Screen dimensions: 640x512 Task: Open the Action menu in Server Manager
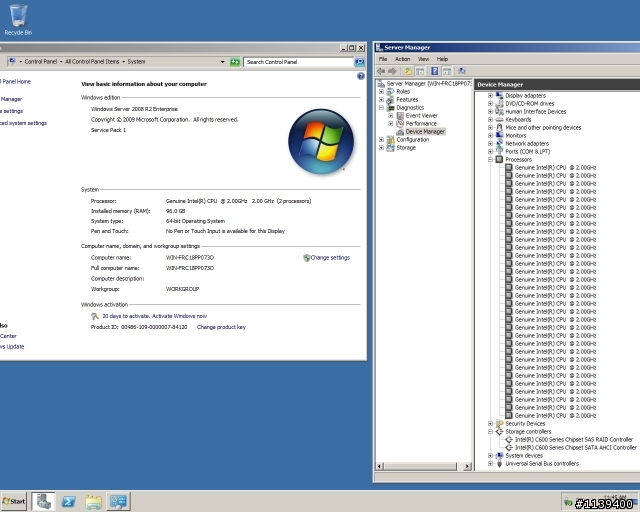click(x=402, y=59)
